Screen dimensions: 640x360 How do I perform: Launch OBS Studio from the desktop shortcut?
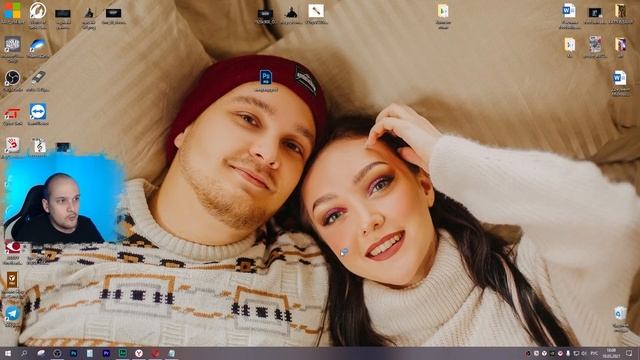tap(12, 78)
